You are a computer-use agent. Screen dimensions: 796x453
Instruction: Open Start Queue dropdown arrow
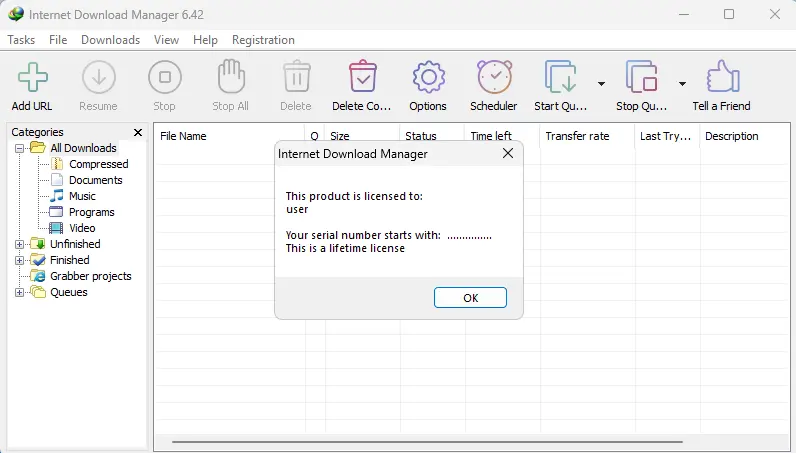tap(601, 84)
